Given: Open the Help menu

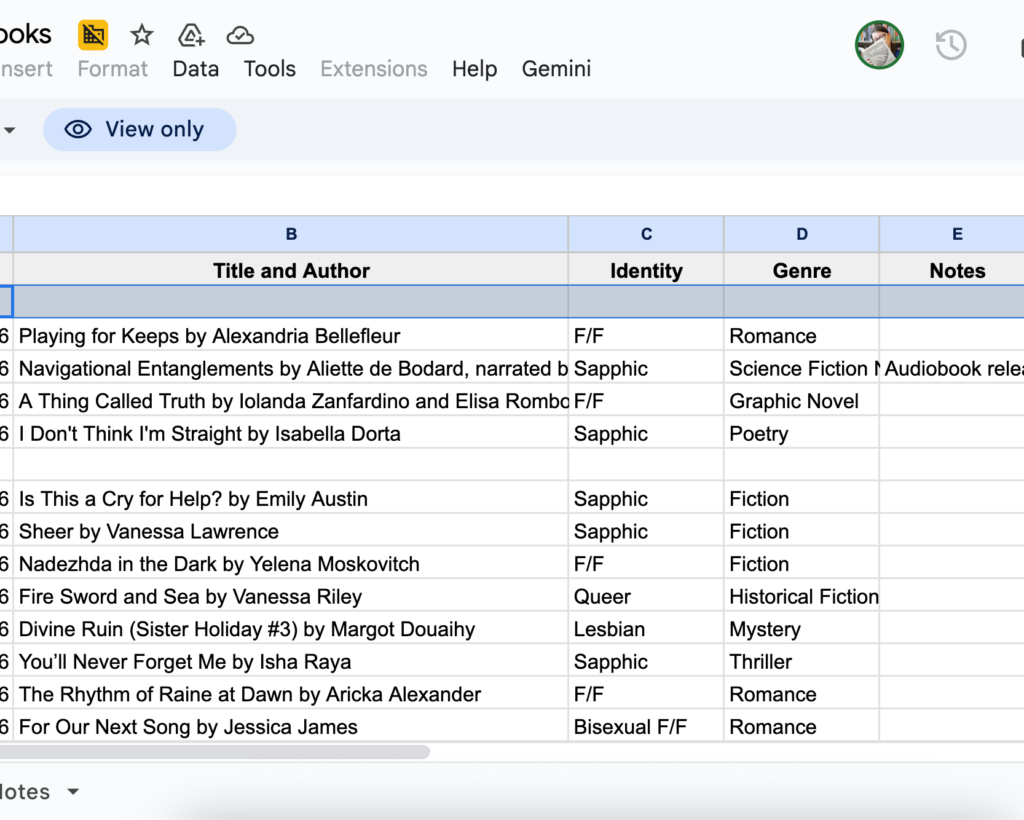Looking at the screenshot, I should tap(474, 69).
